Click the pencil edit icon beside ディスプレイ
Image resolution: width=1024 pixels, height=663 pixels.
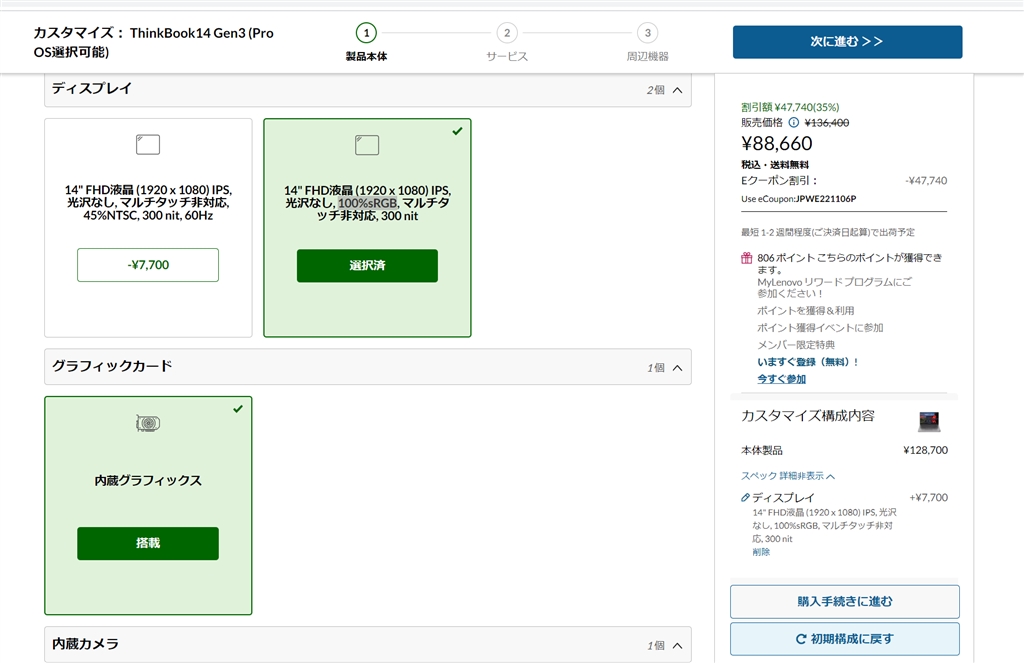[x=745, y=497]
